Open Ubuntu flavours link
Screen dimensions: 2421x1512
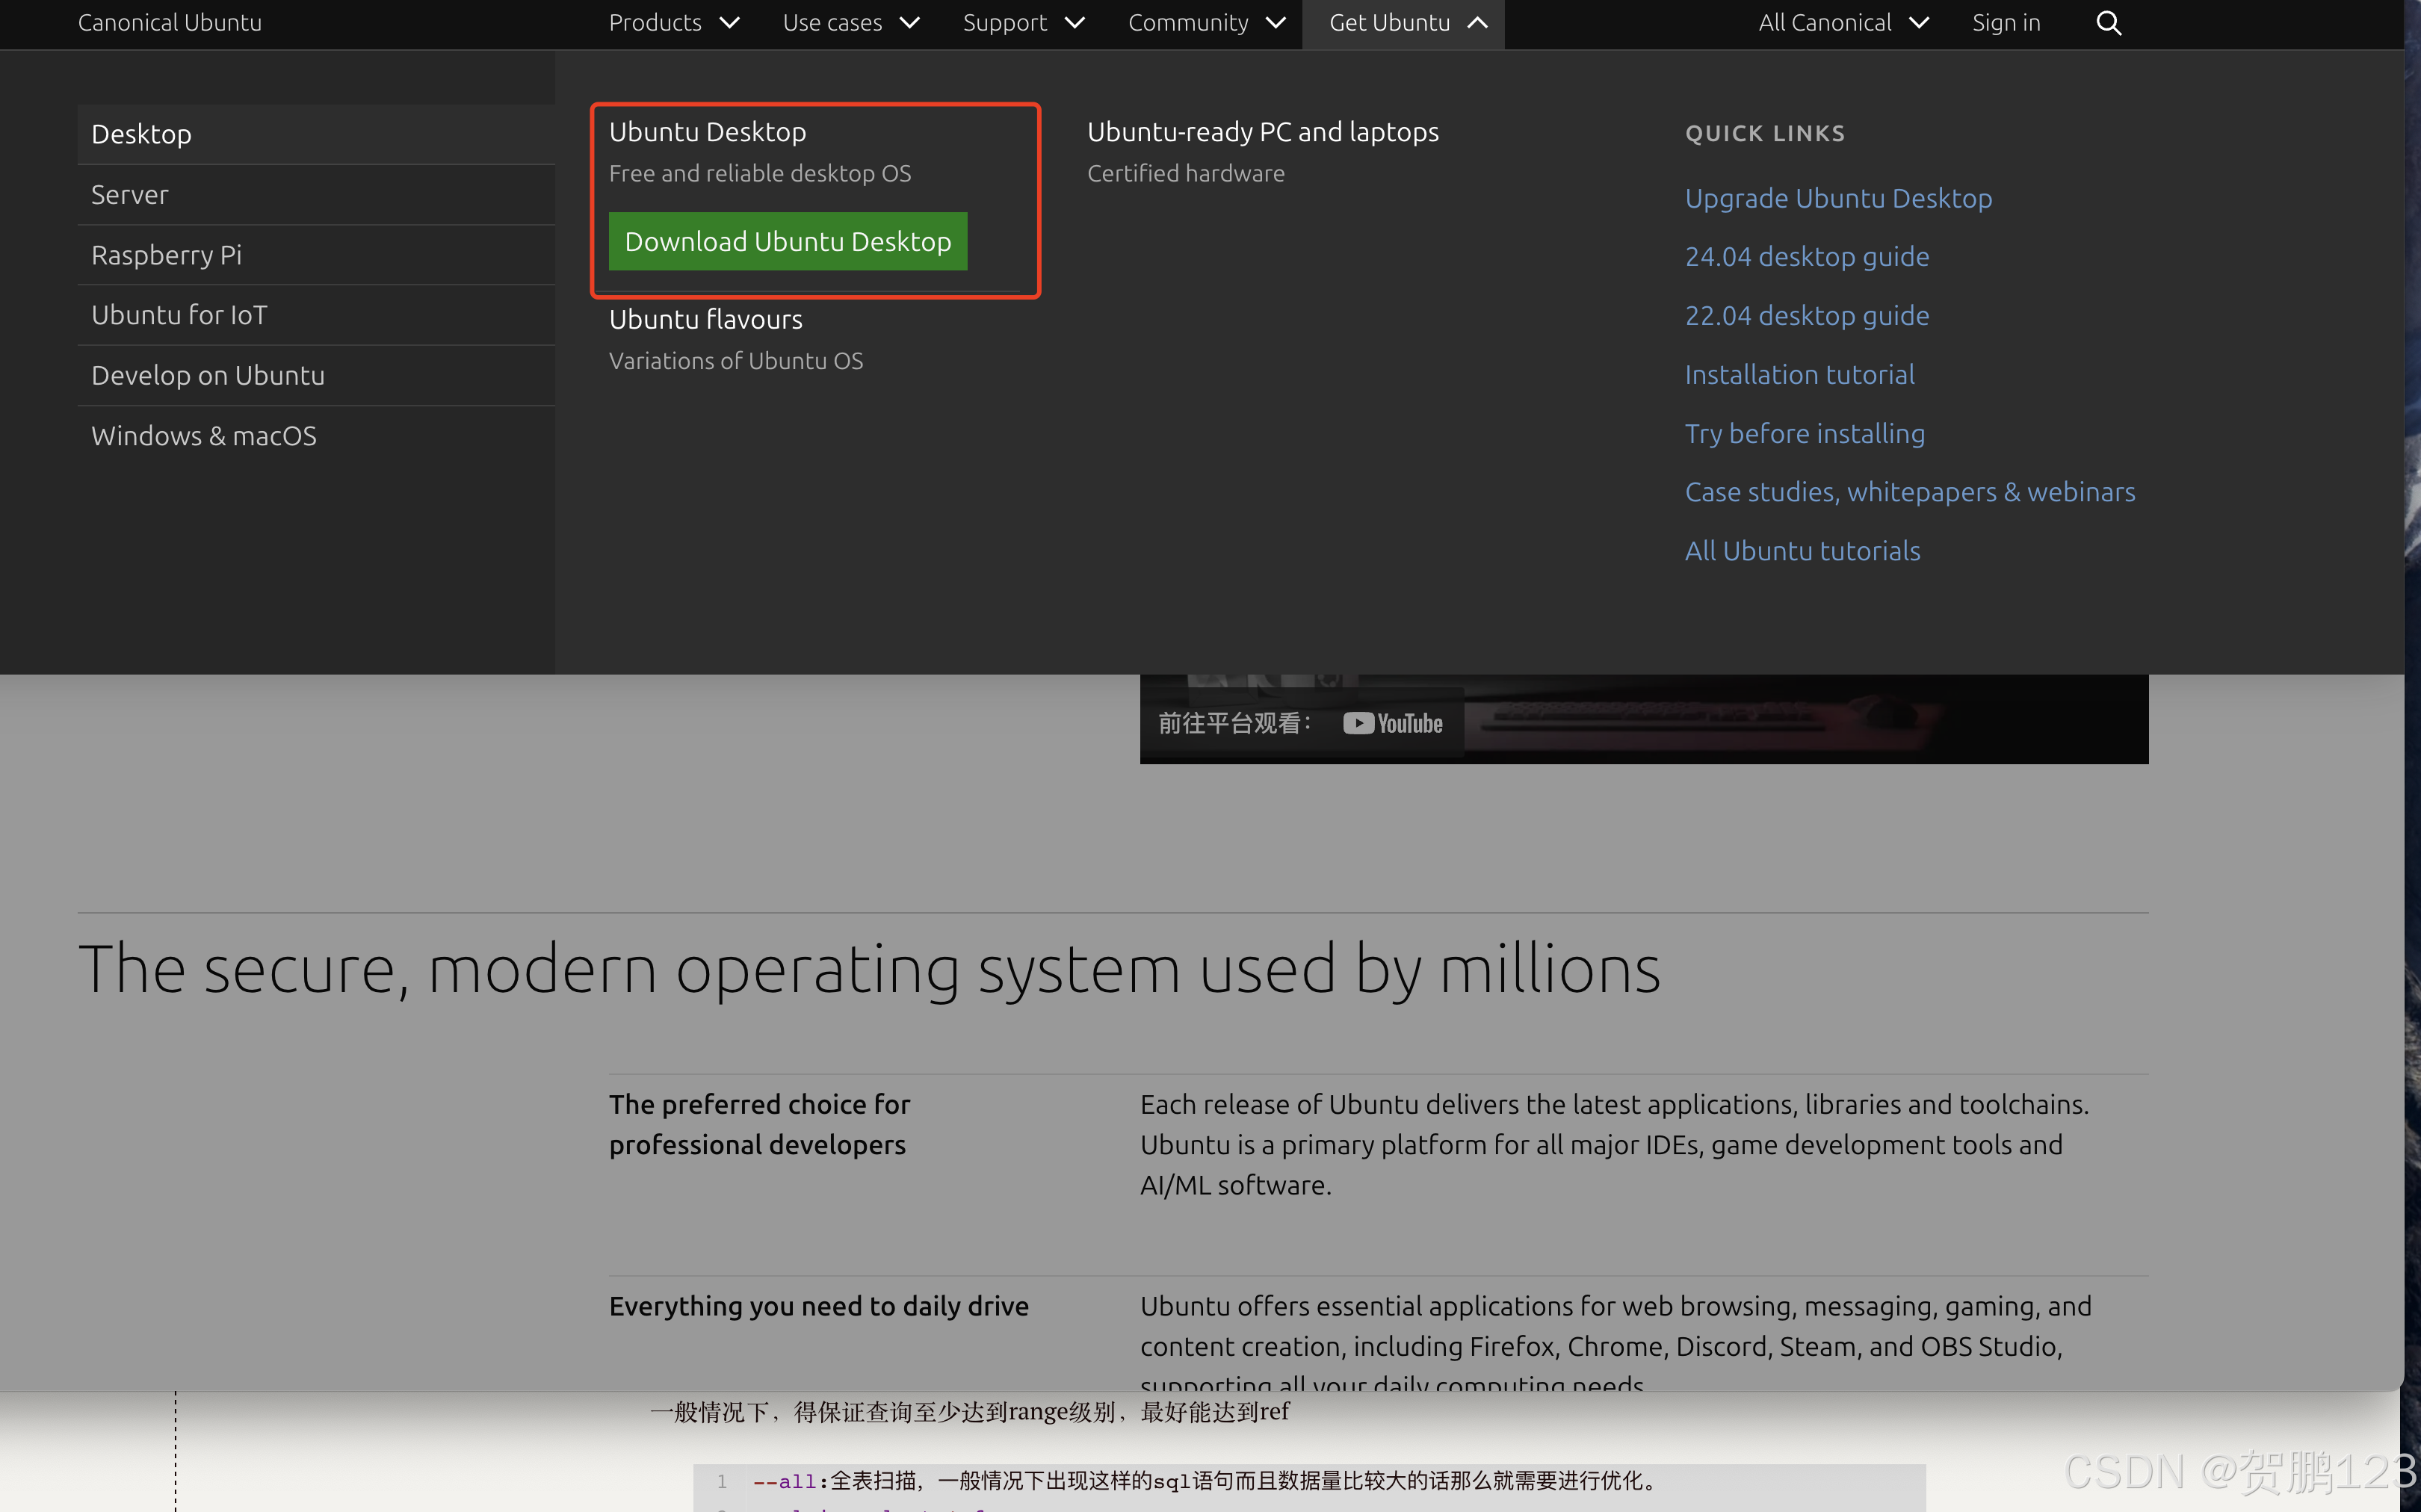tap(705, 319)
